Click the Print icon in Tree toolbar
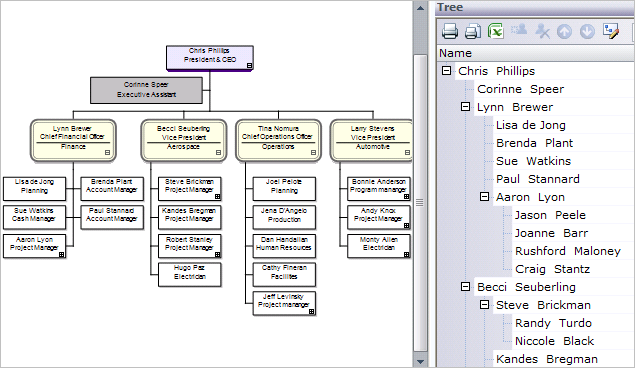The image size is (635, 368). tap(450, 31)
